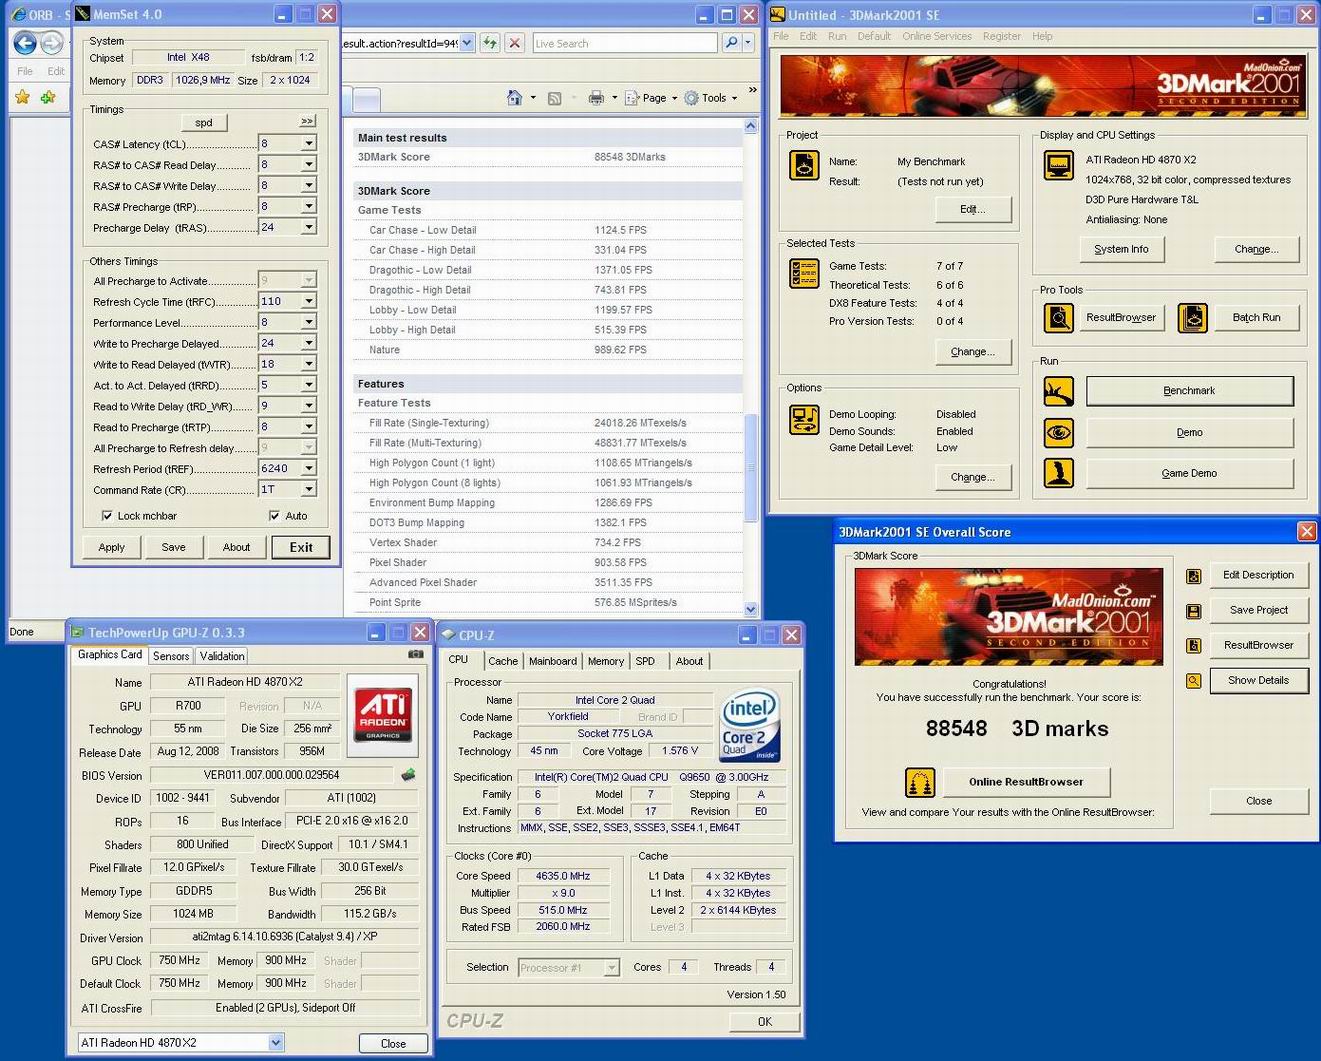Open the Precharge Delay (tRAS) dropdown
The width and height of the screenshot is (1321, 1061).
308,227
